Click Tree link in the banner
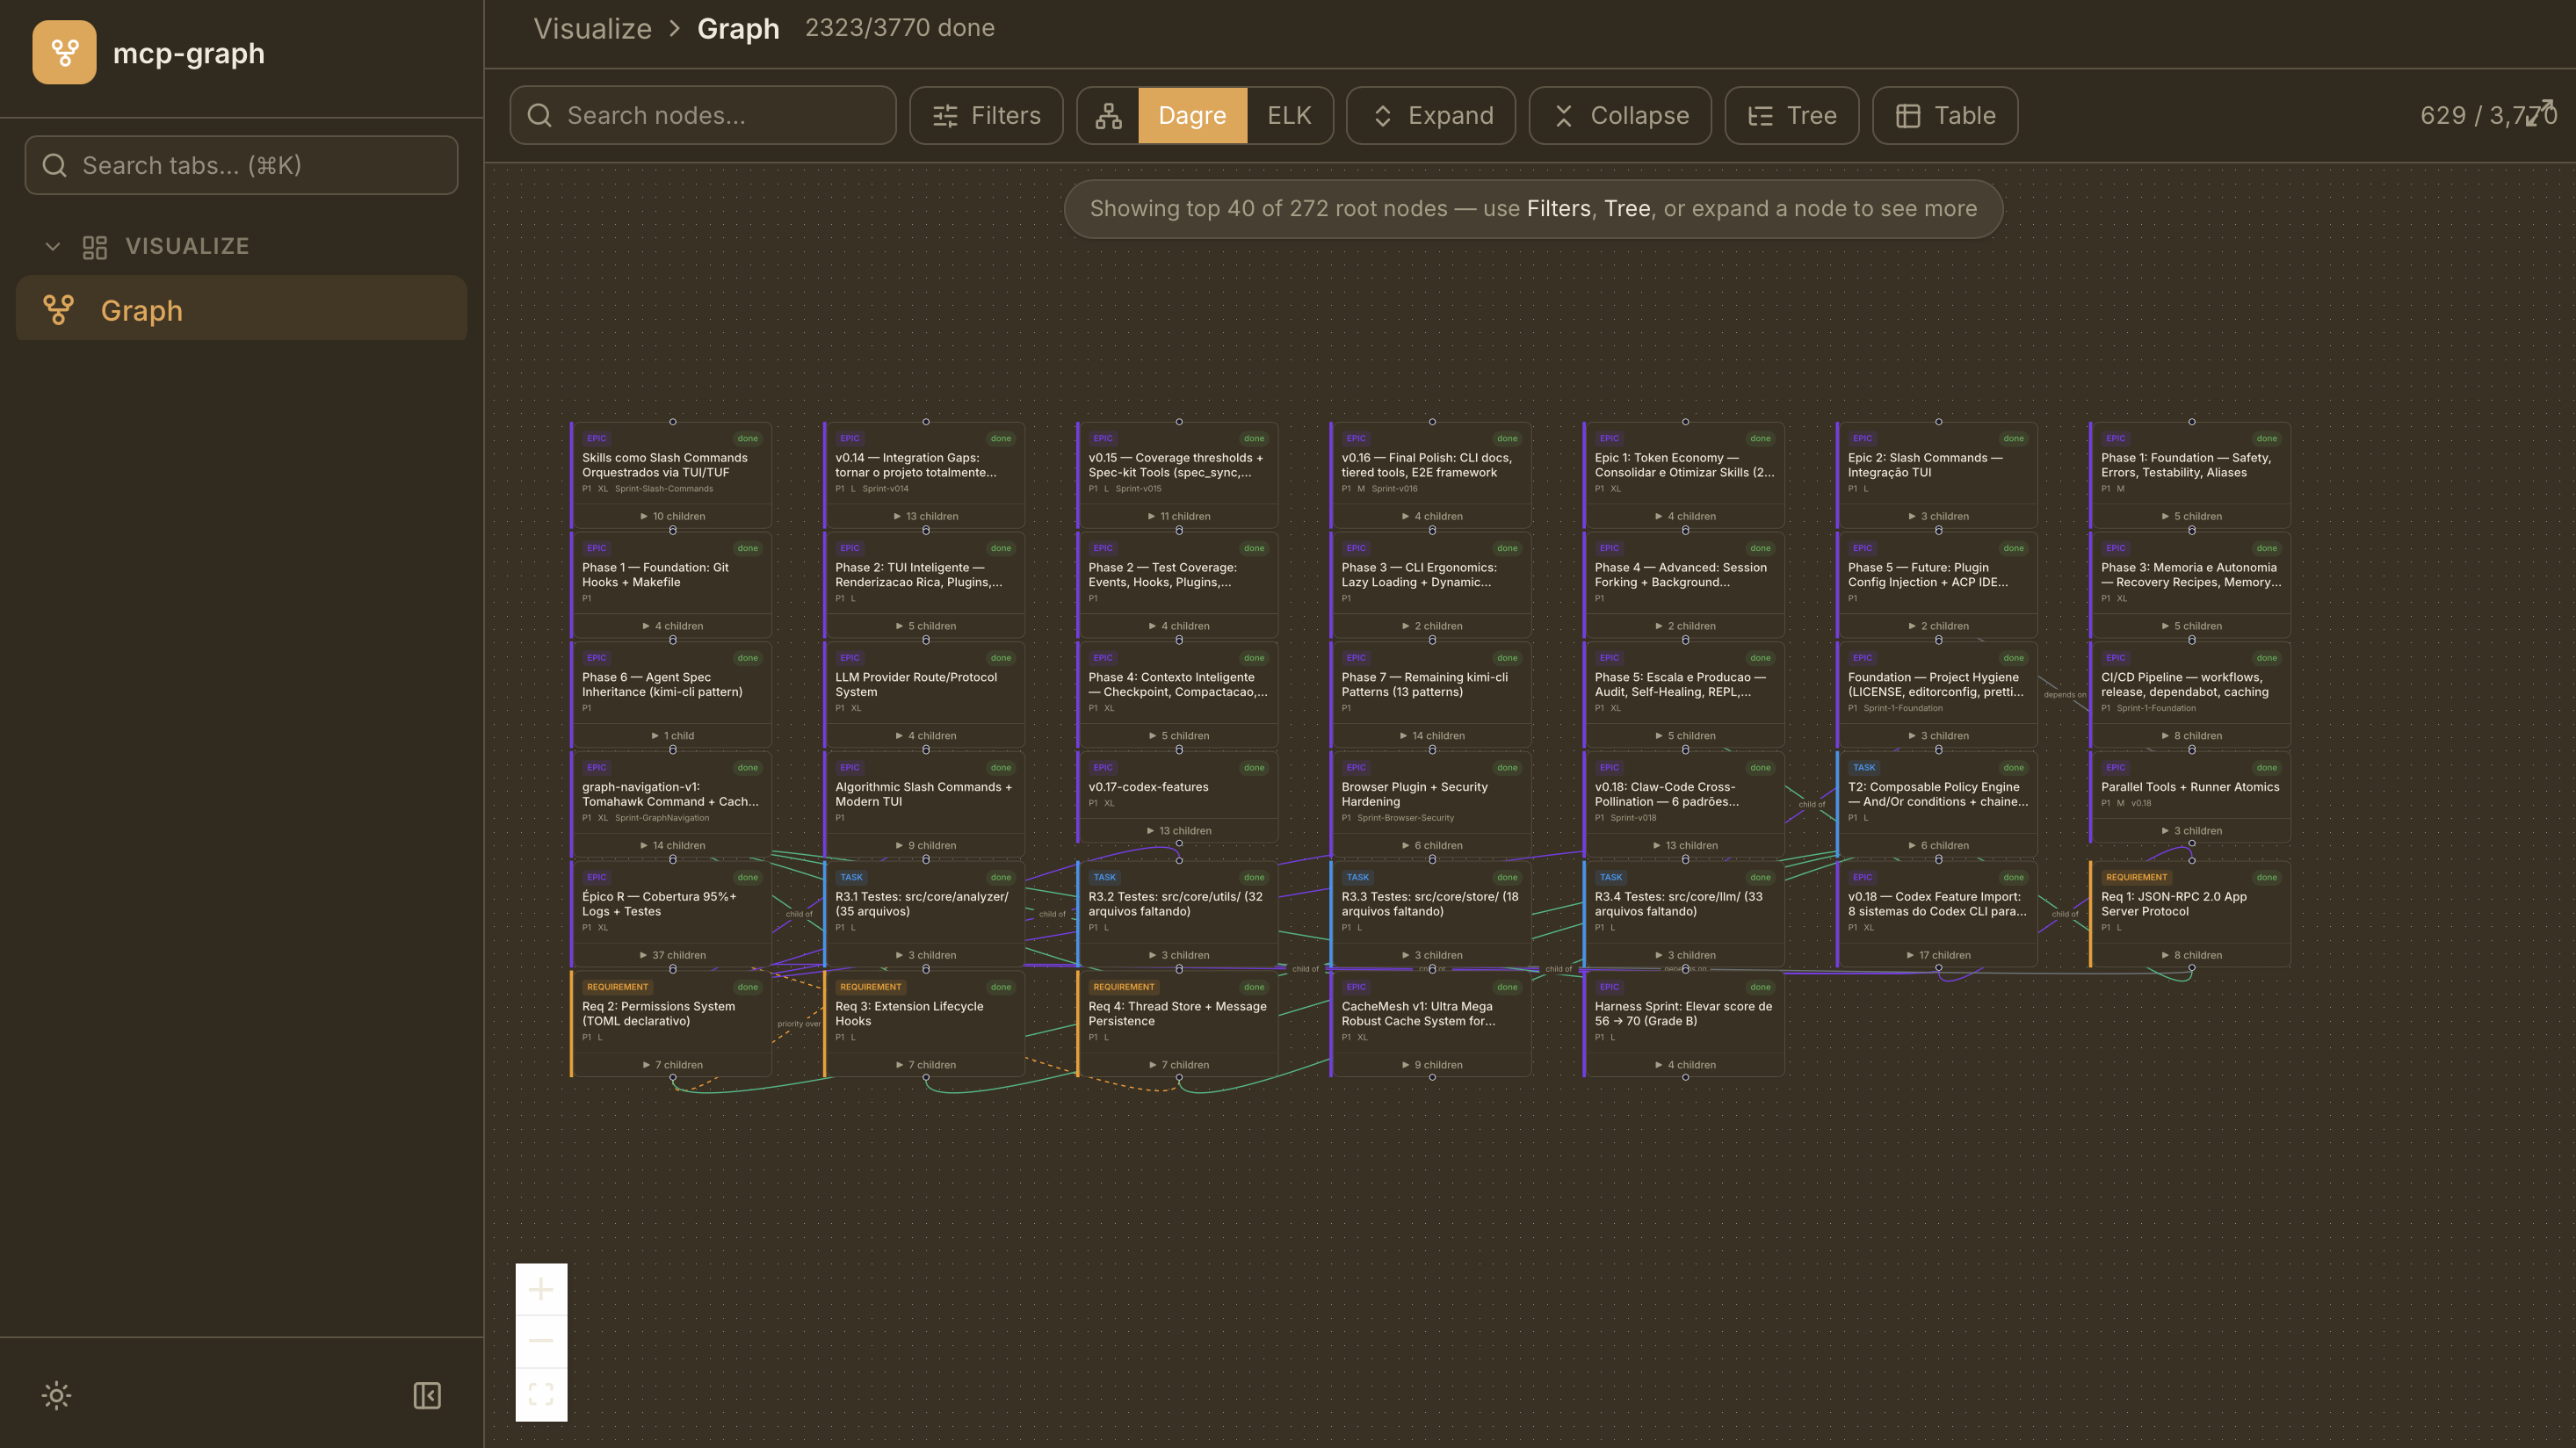The height and width of the screenshot is (1448, 2576). tap(1627, 208)
